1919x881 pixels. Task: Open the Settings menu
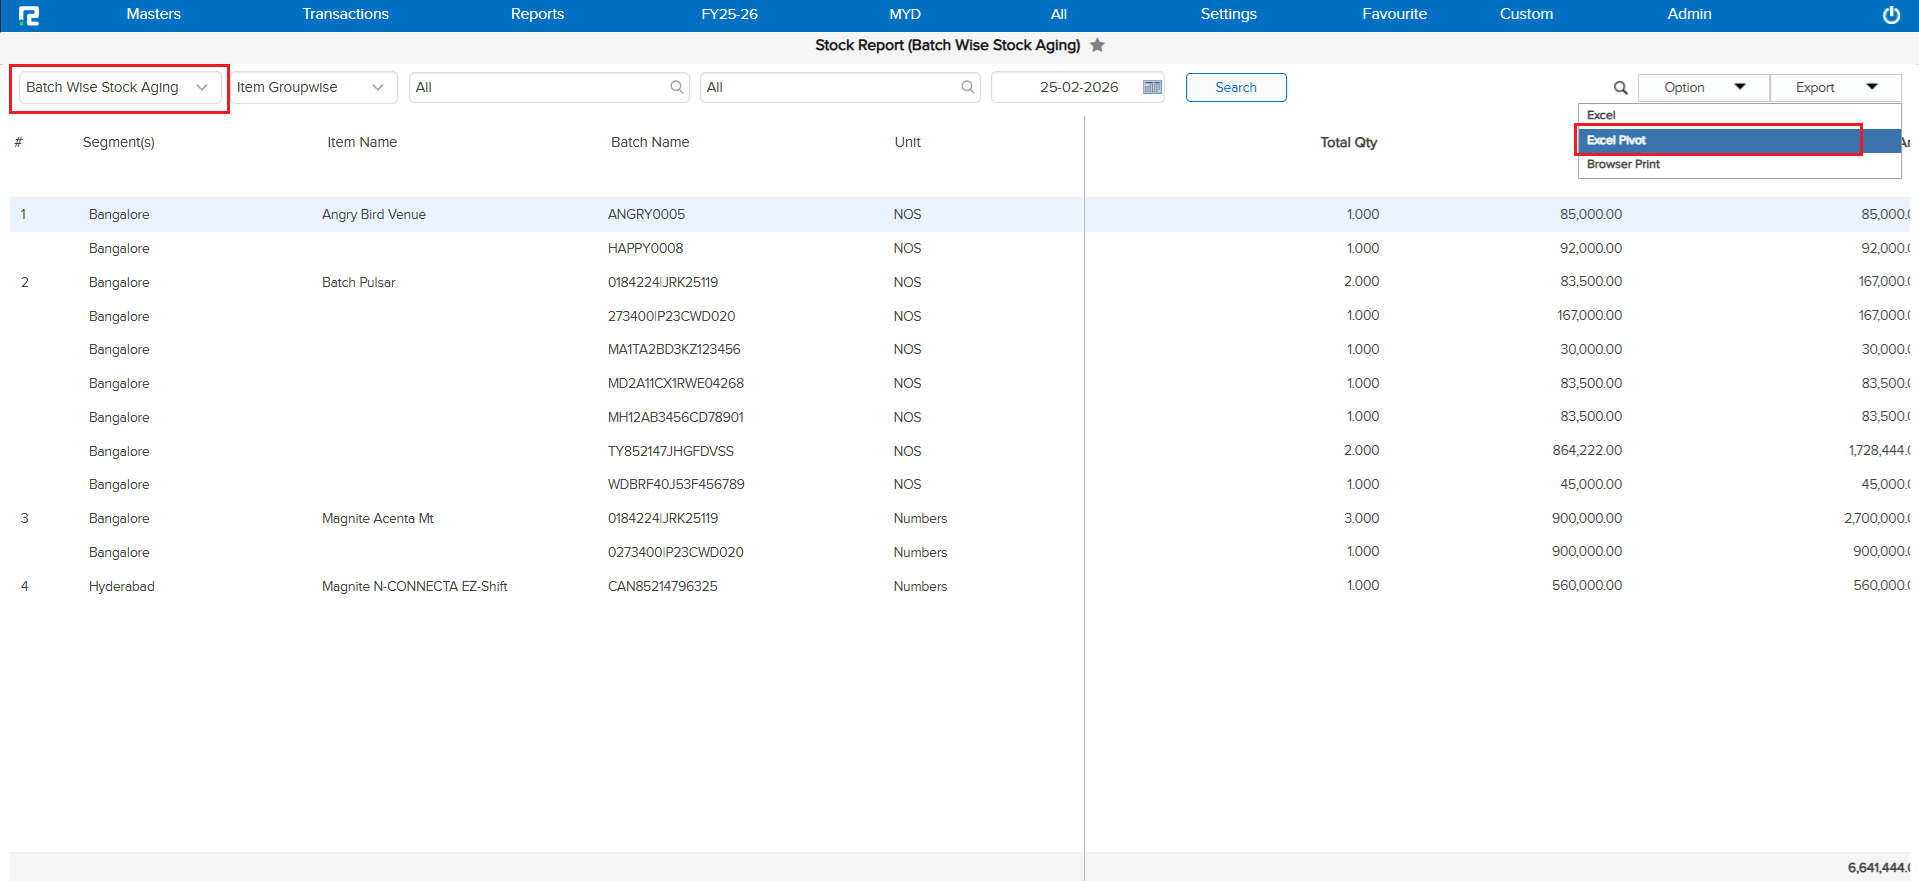(x=1228, y=14)
